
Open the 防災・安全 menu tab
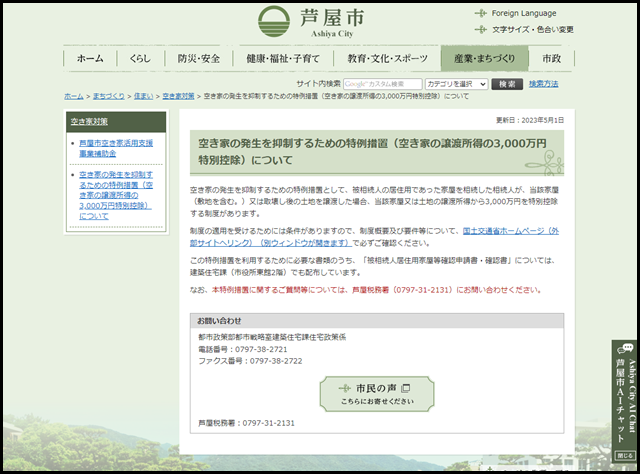[199, 58]
